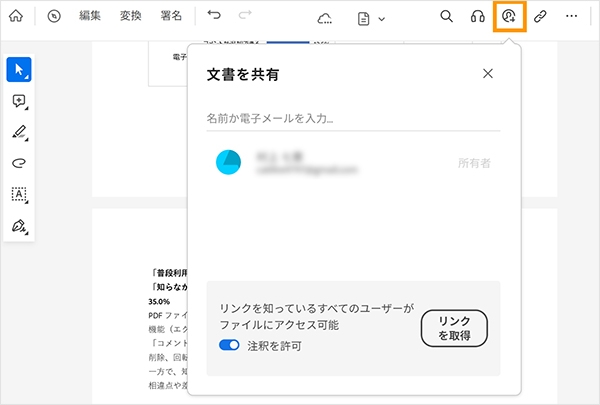Open the 署名 menu
Image resolution: width=600 pixels, height=405 pixels.
coord(171,17)
